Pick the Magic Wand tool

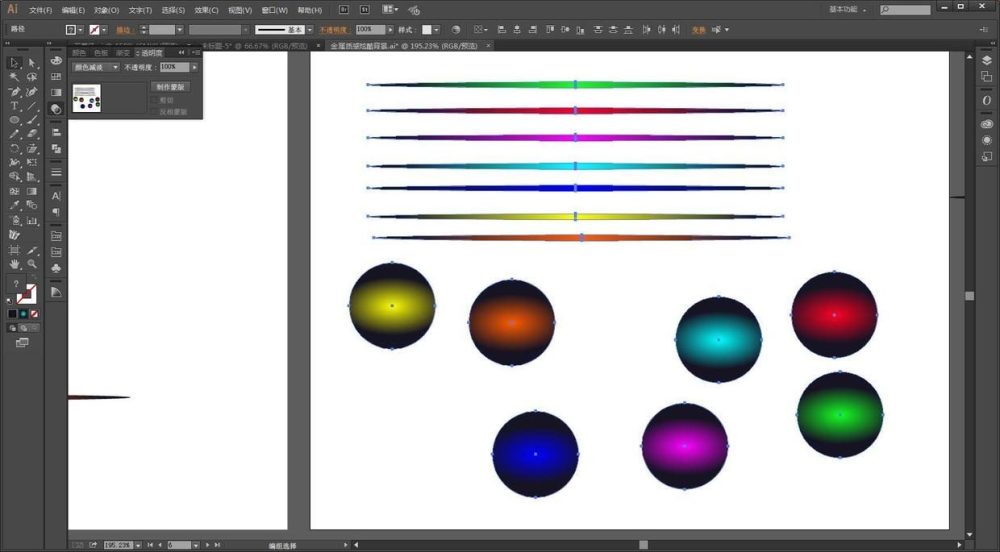click(x=15, y=77)
